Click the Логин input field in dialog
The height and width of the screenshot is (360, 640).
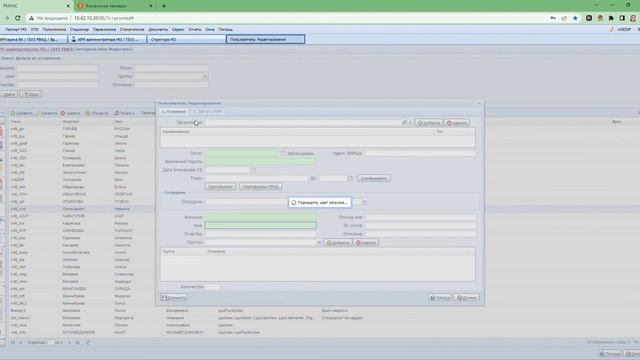(242, 153)
